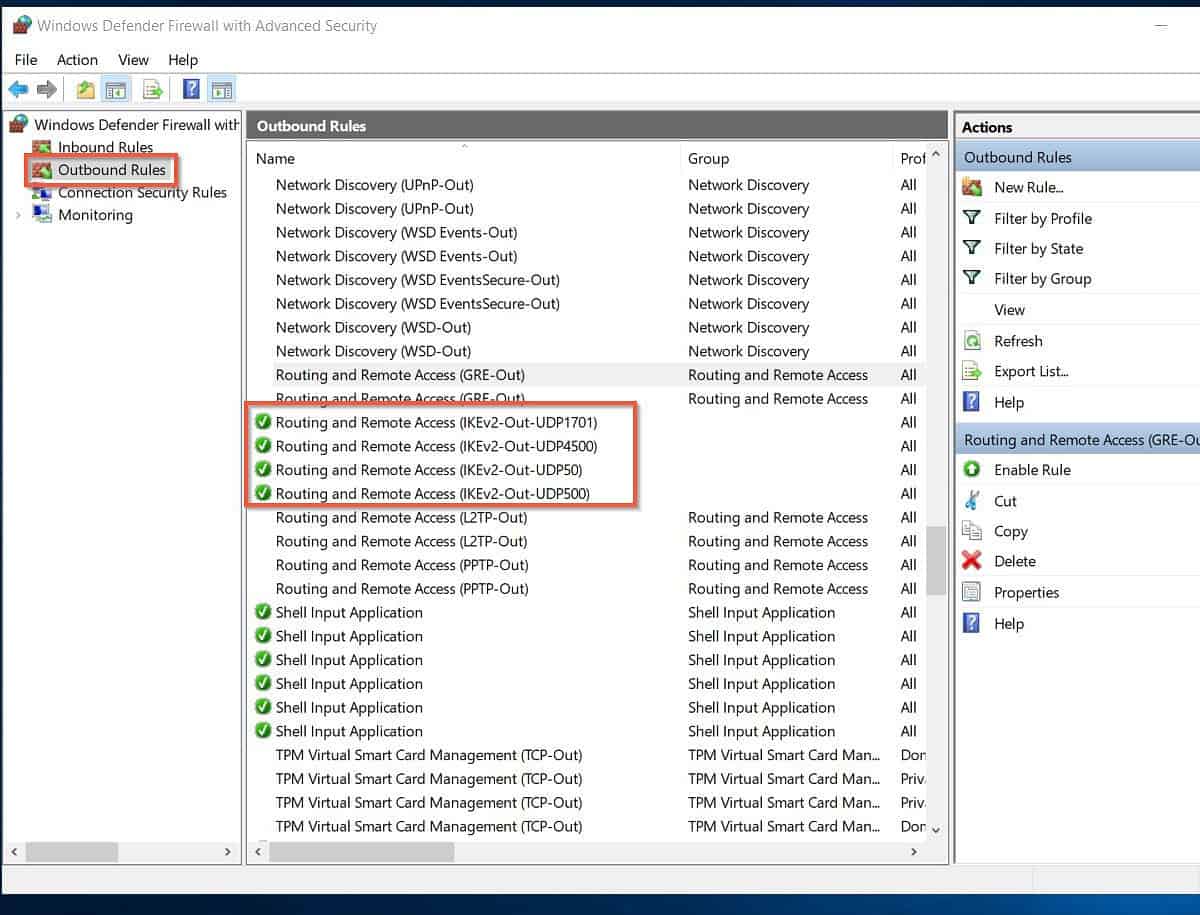The width and height of the screenshot is (1200, 915).
Task: Open the Action menu
Action: [x=77, y=60]
